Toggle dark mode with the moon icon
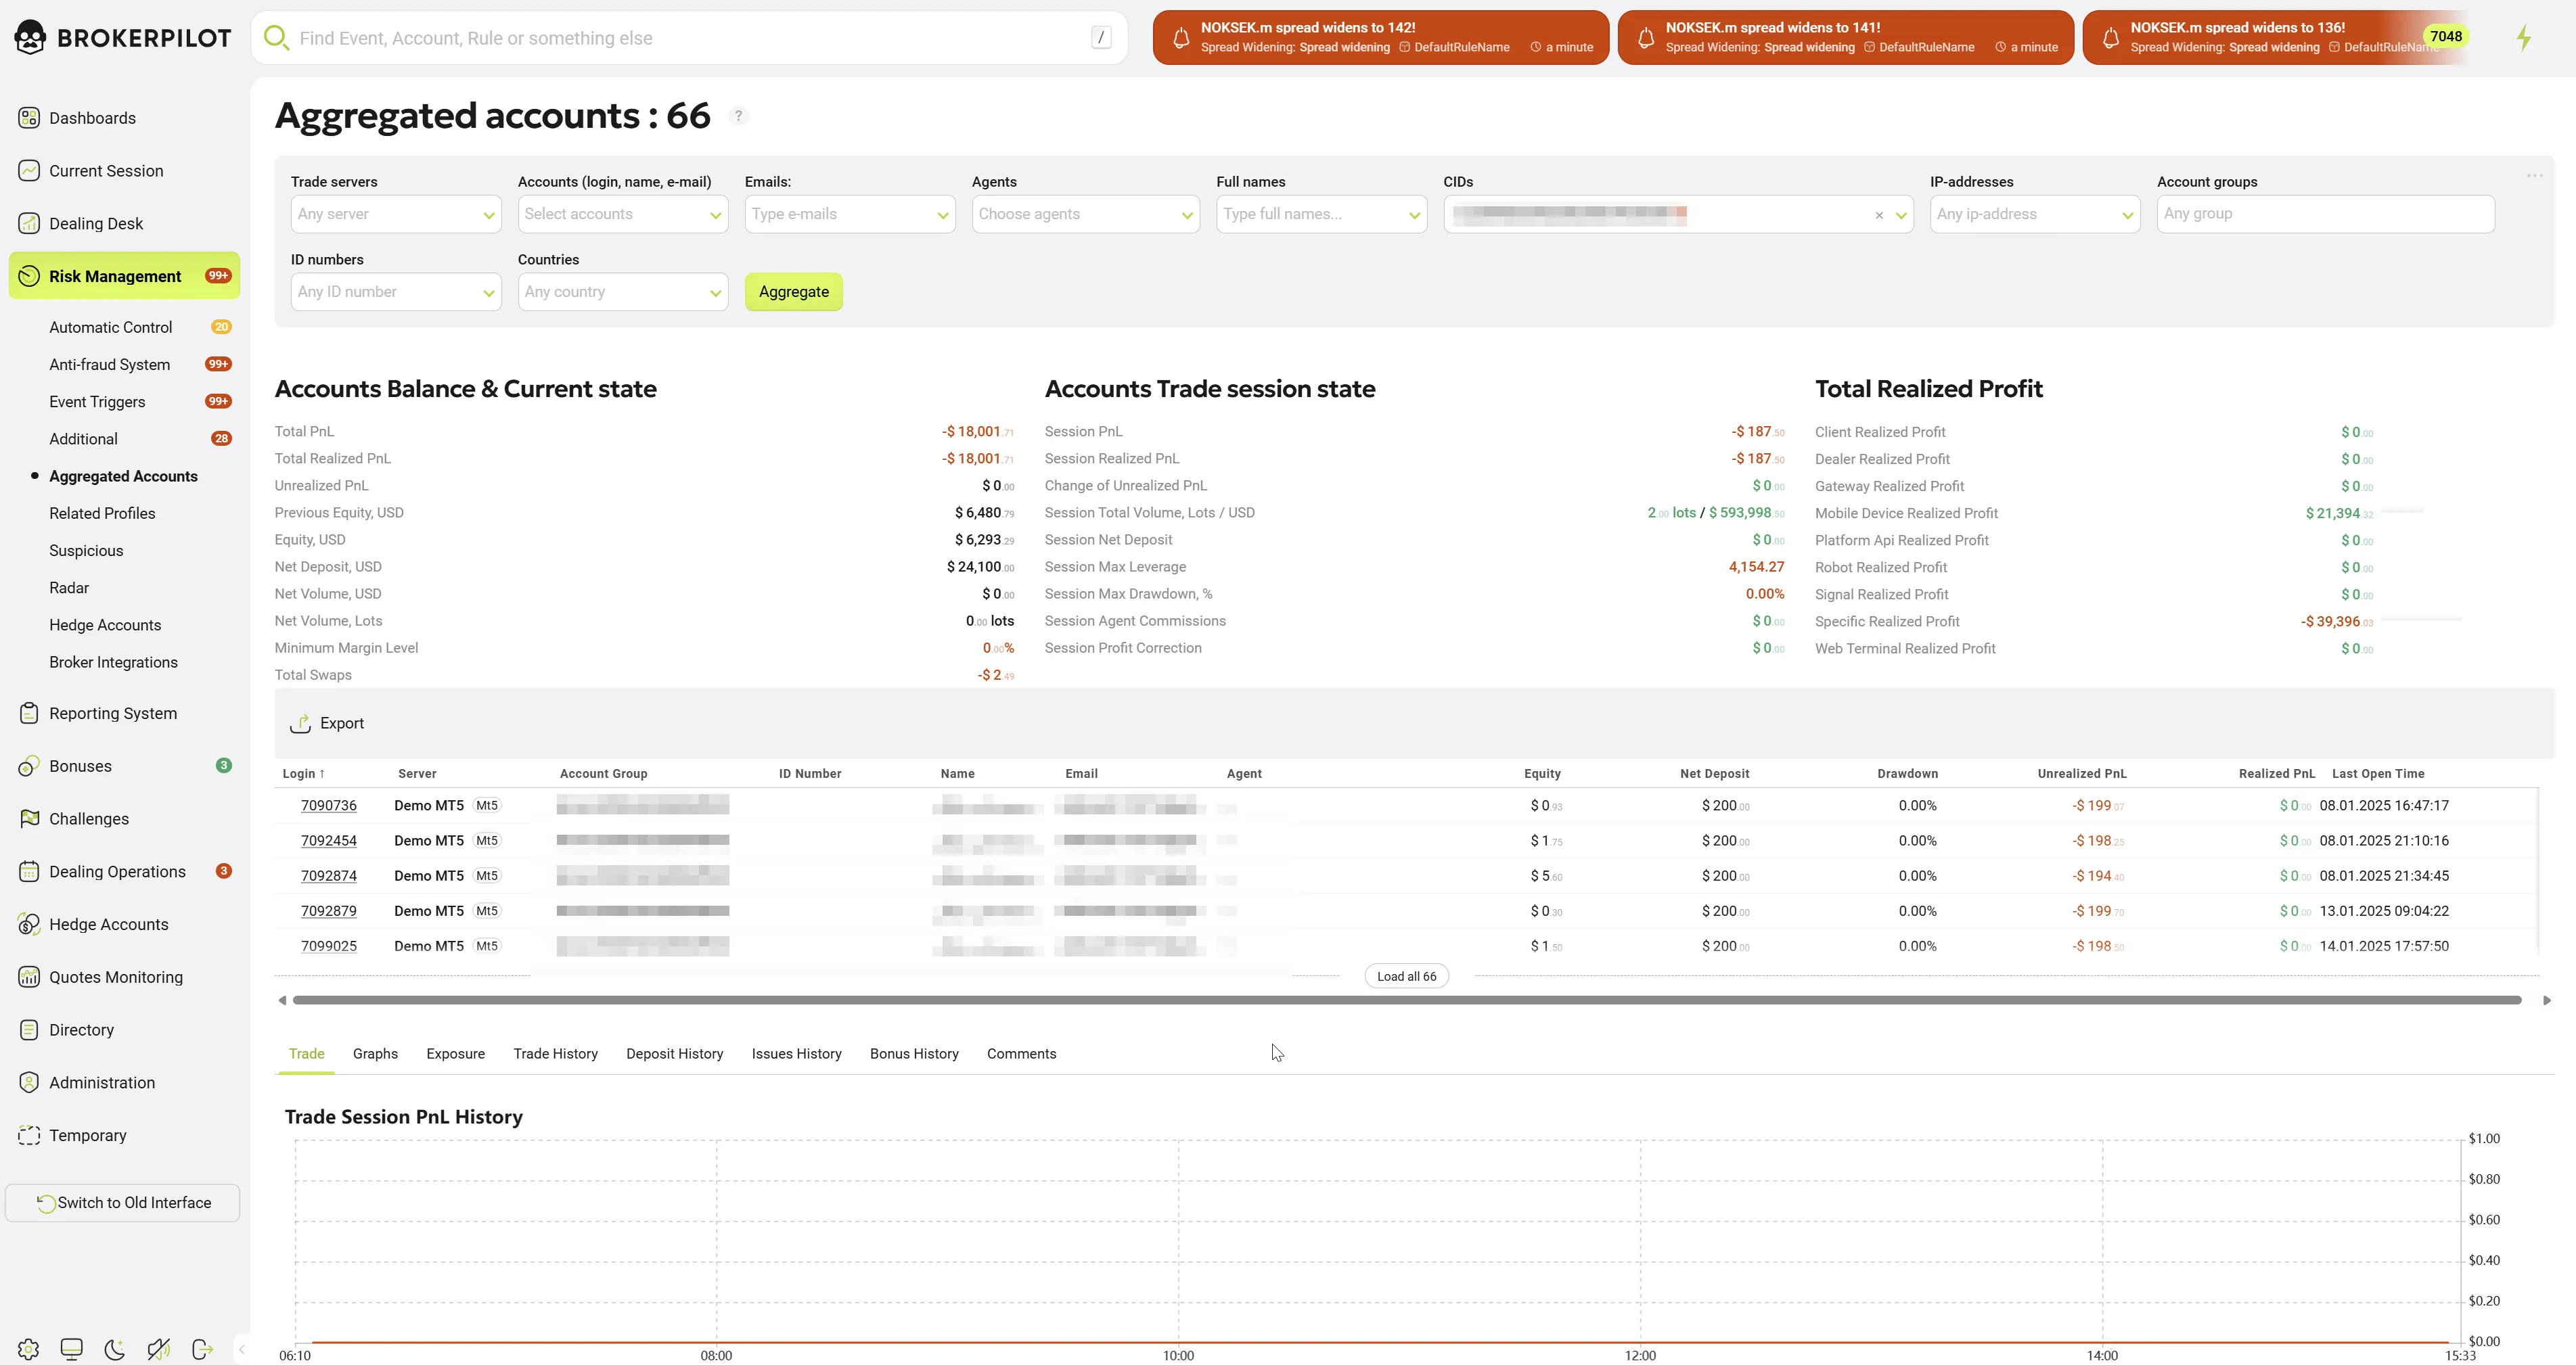2576x1365 pixels. pos(115,1349)
